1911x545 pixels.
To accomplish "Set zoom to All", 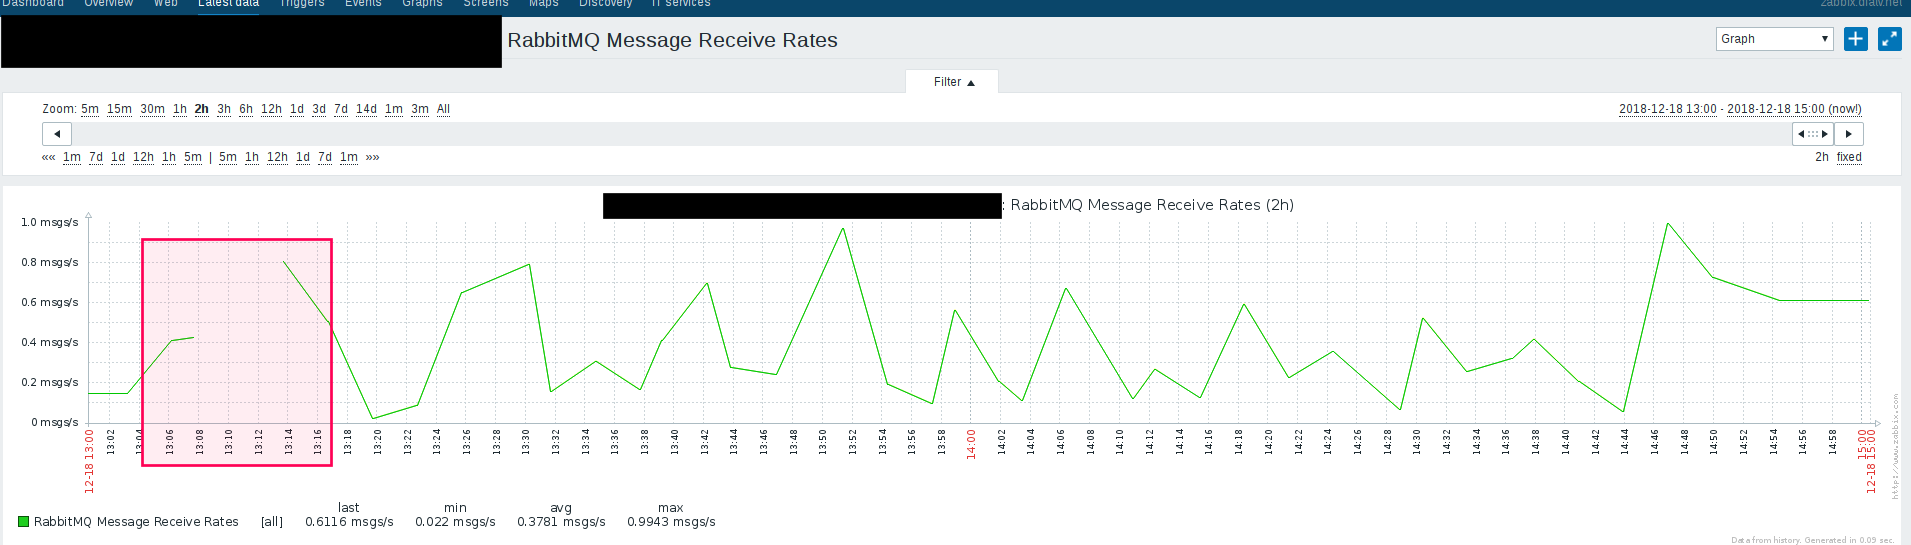I will [443, 109].
